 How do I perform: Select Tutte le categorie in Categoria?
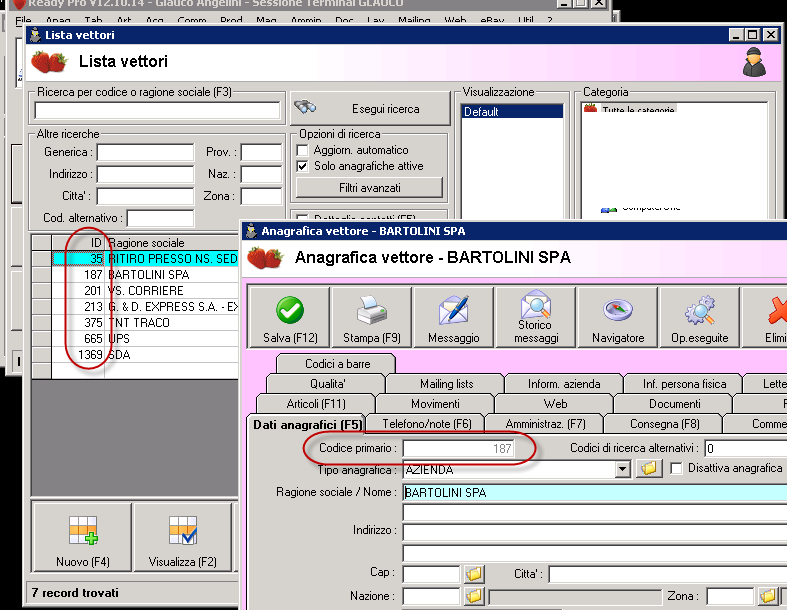point(638,108)
